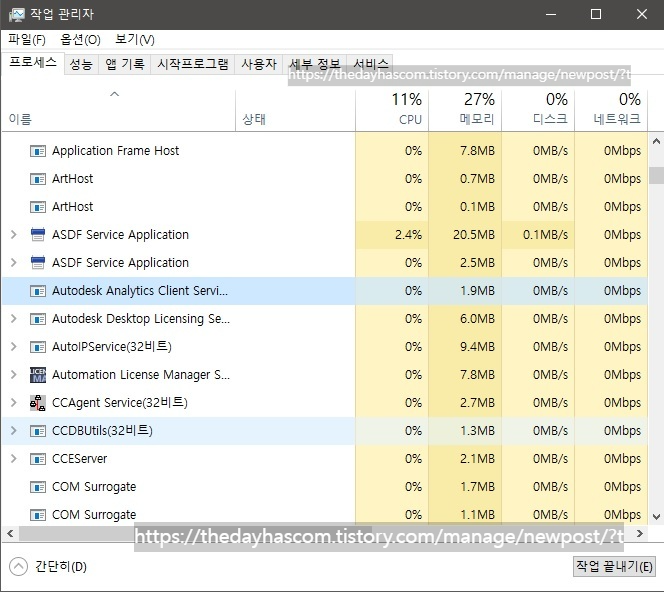Sort processes by the 이름 column header
Screen dimensions: 664x592
tap(119, 110)
